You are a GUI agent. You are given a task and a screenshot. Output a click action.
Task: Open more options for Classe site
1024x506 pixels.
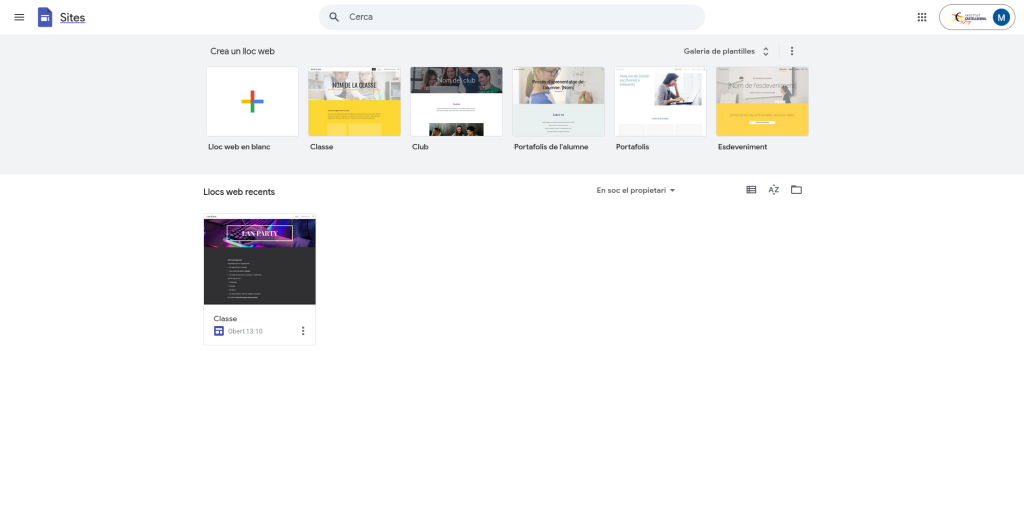303,331
